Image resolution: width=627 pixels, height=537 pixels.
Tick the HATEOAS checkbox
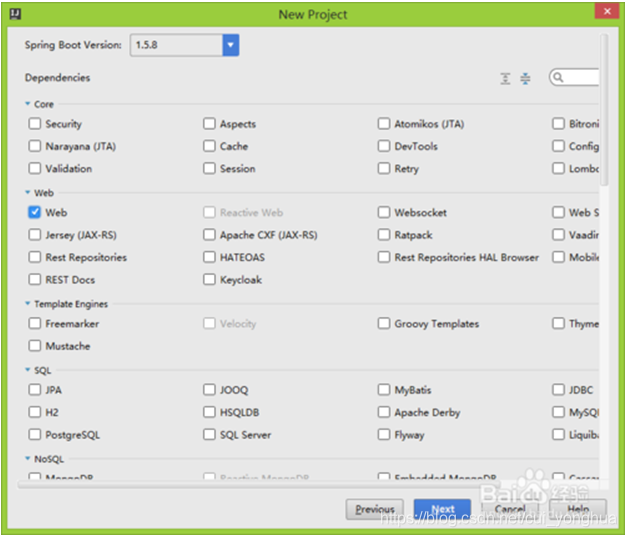tap(209, 257)
